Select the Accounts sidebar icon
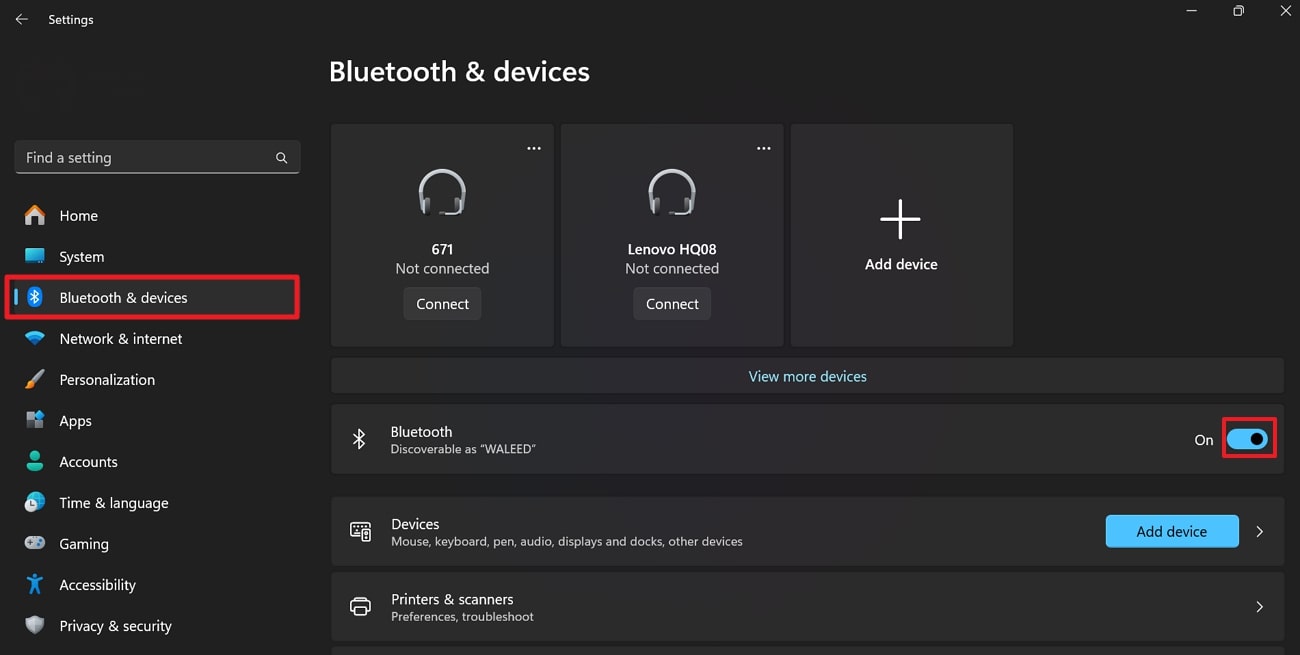Screen dimensions: 1300x655 click(x=34, y=461)
